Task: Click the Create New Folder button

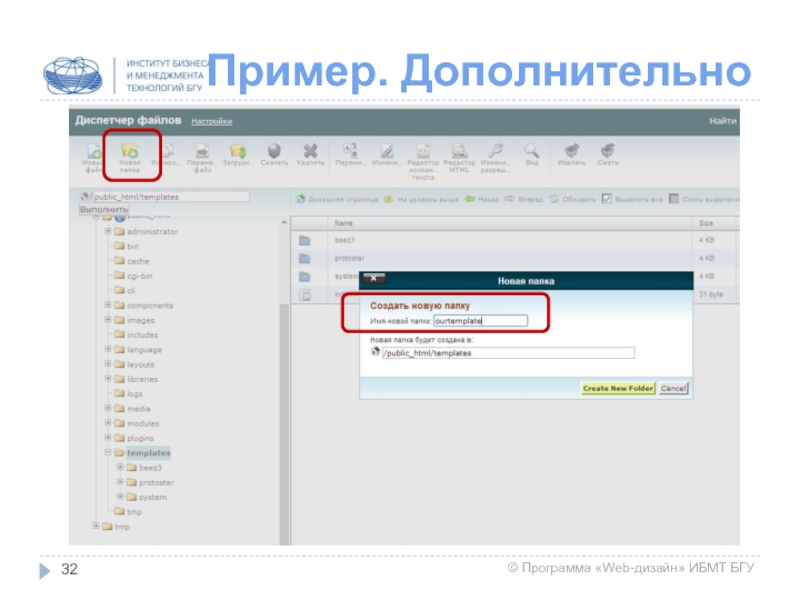Action: 618,388
